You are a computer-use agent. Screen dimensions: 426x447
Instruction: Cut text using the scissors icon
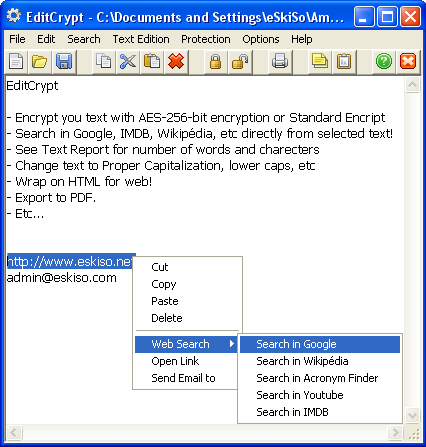pos(128,62)
